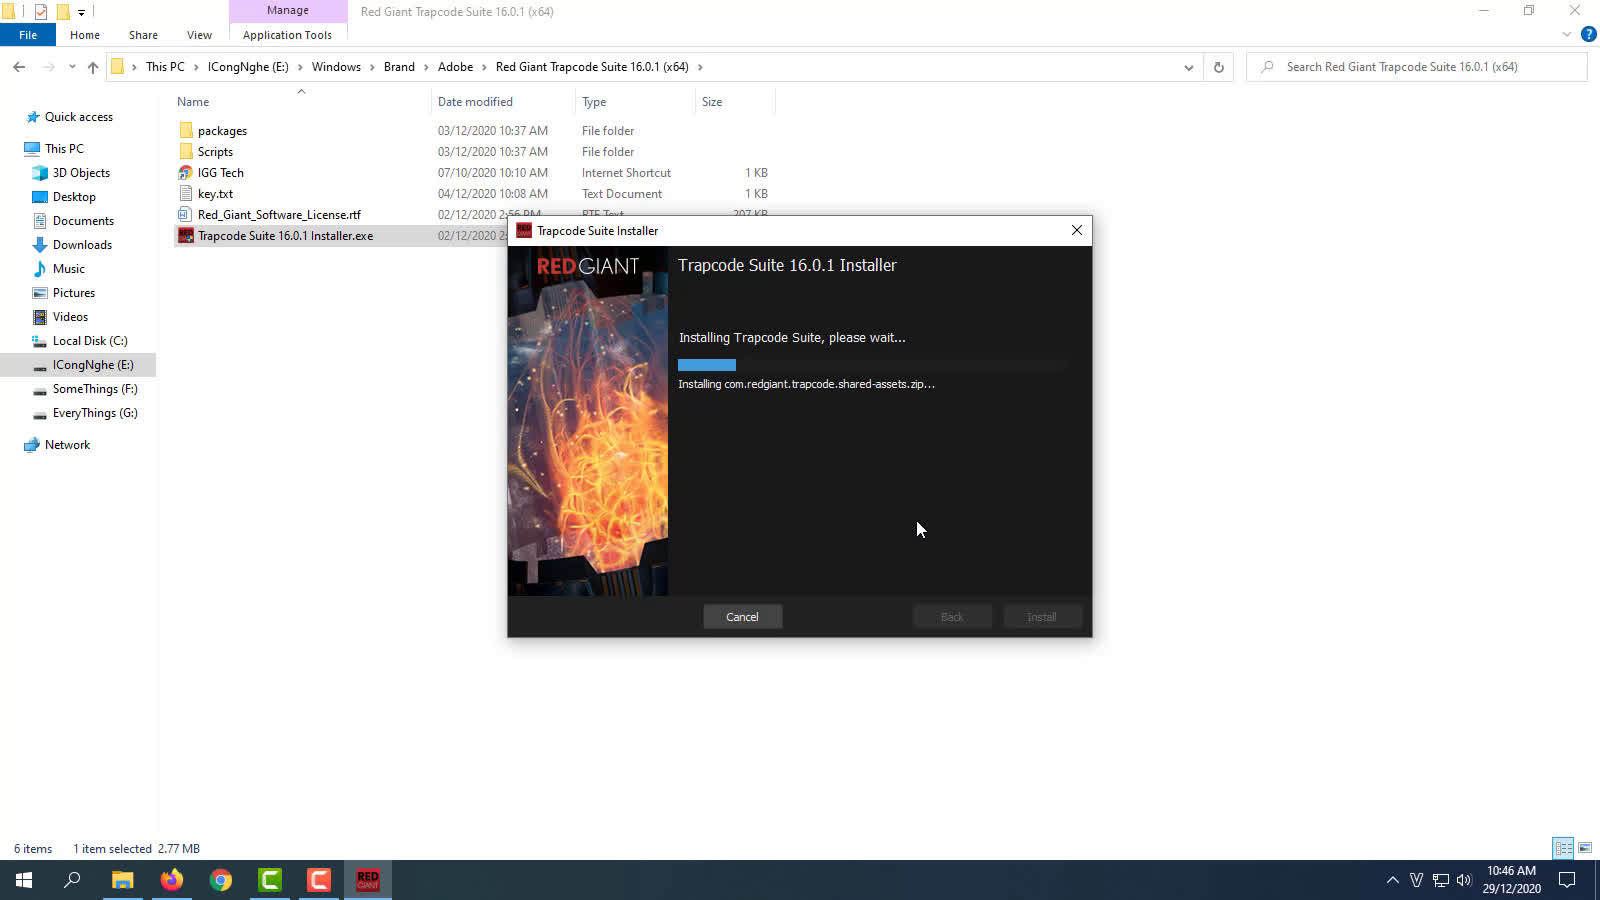
Task: Open the recent locations dropdown arrow
Action: pyautogui.click(x=72, y=67)
